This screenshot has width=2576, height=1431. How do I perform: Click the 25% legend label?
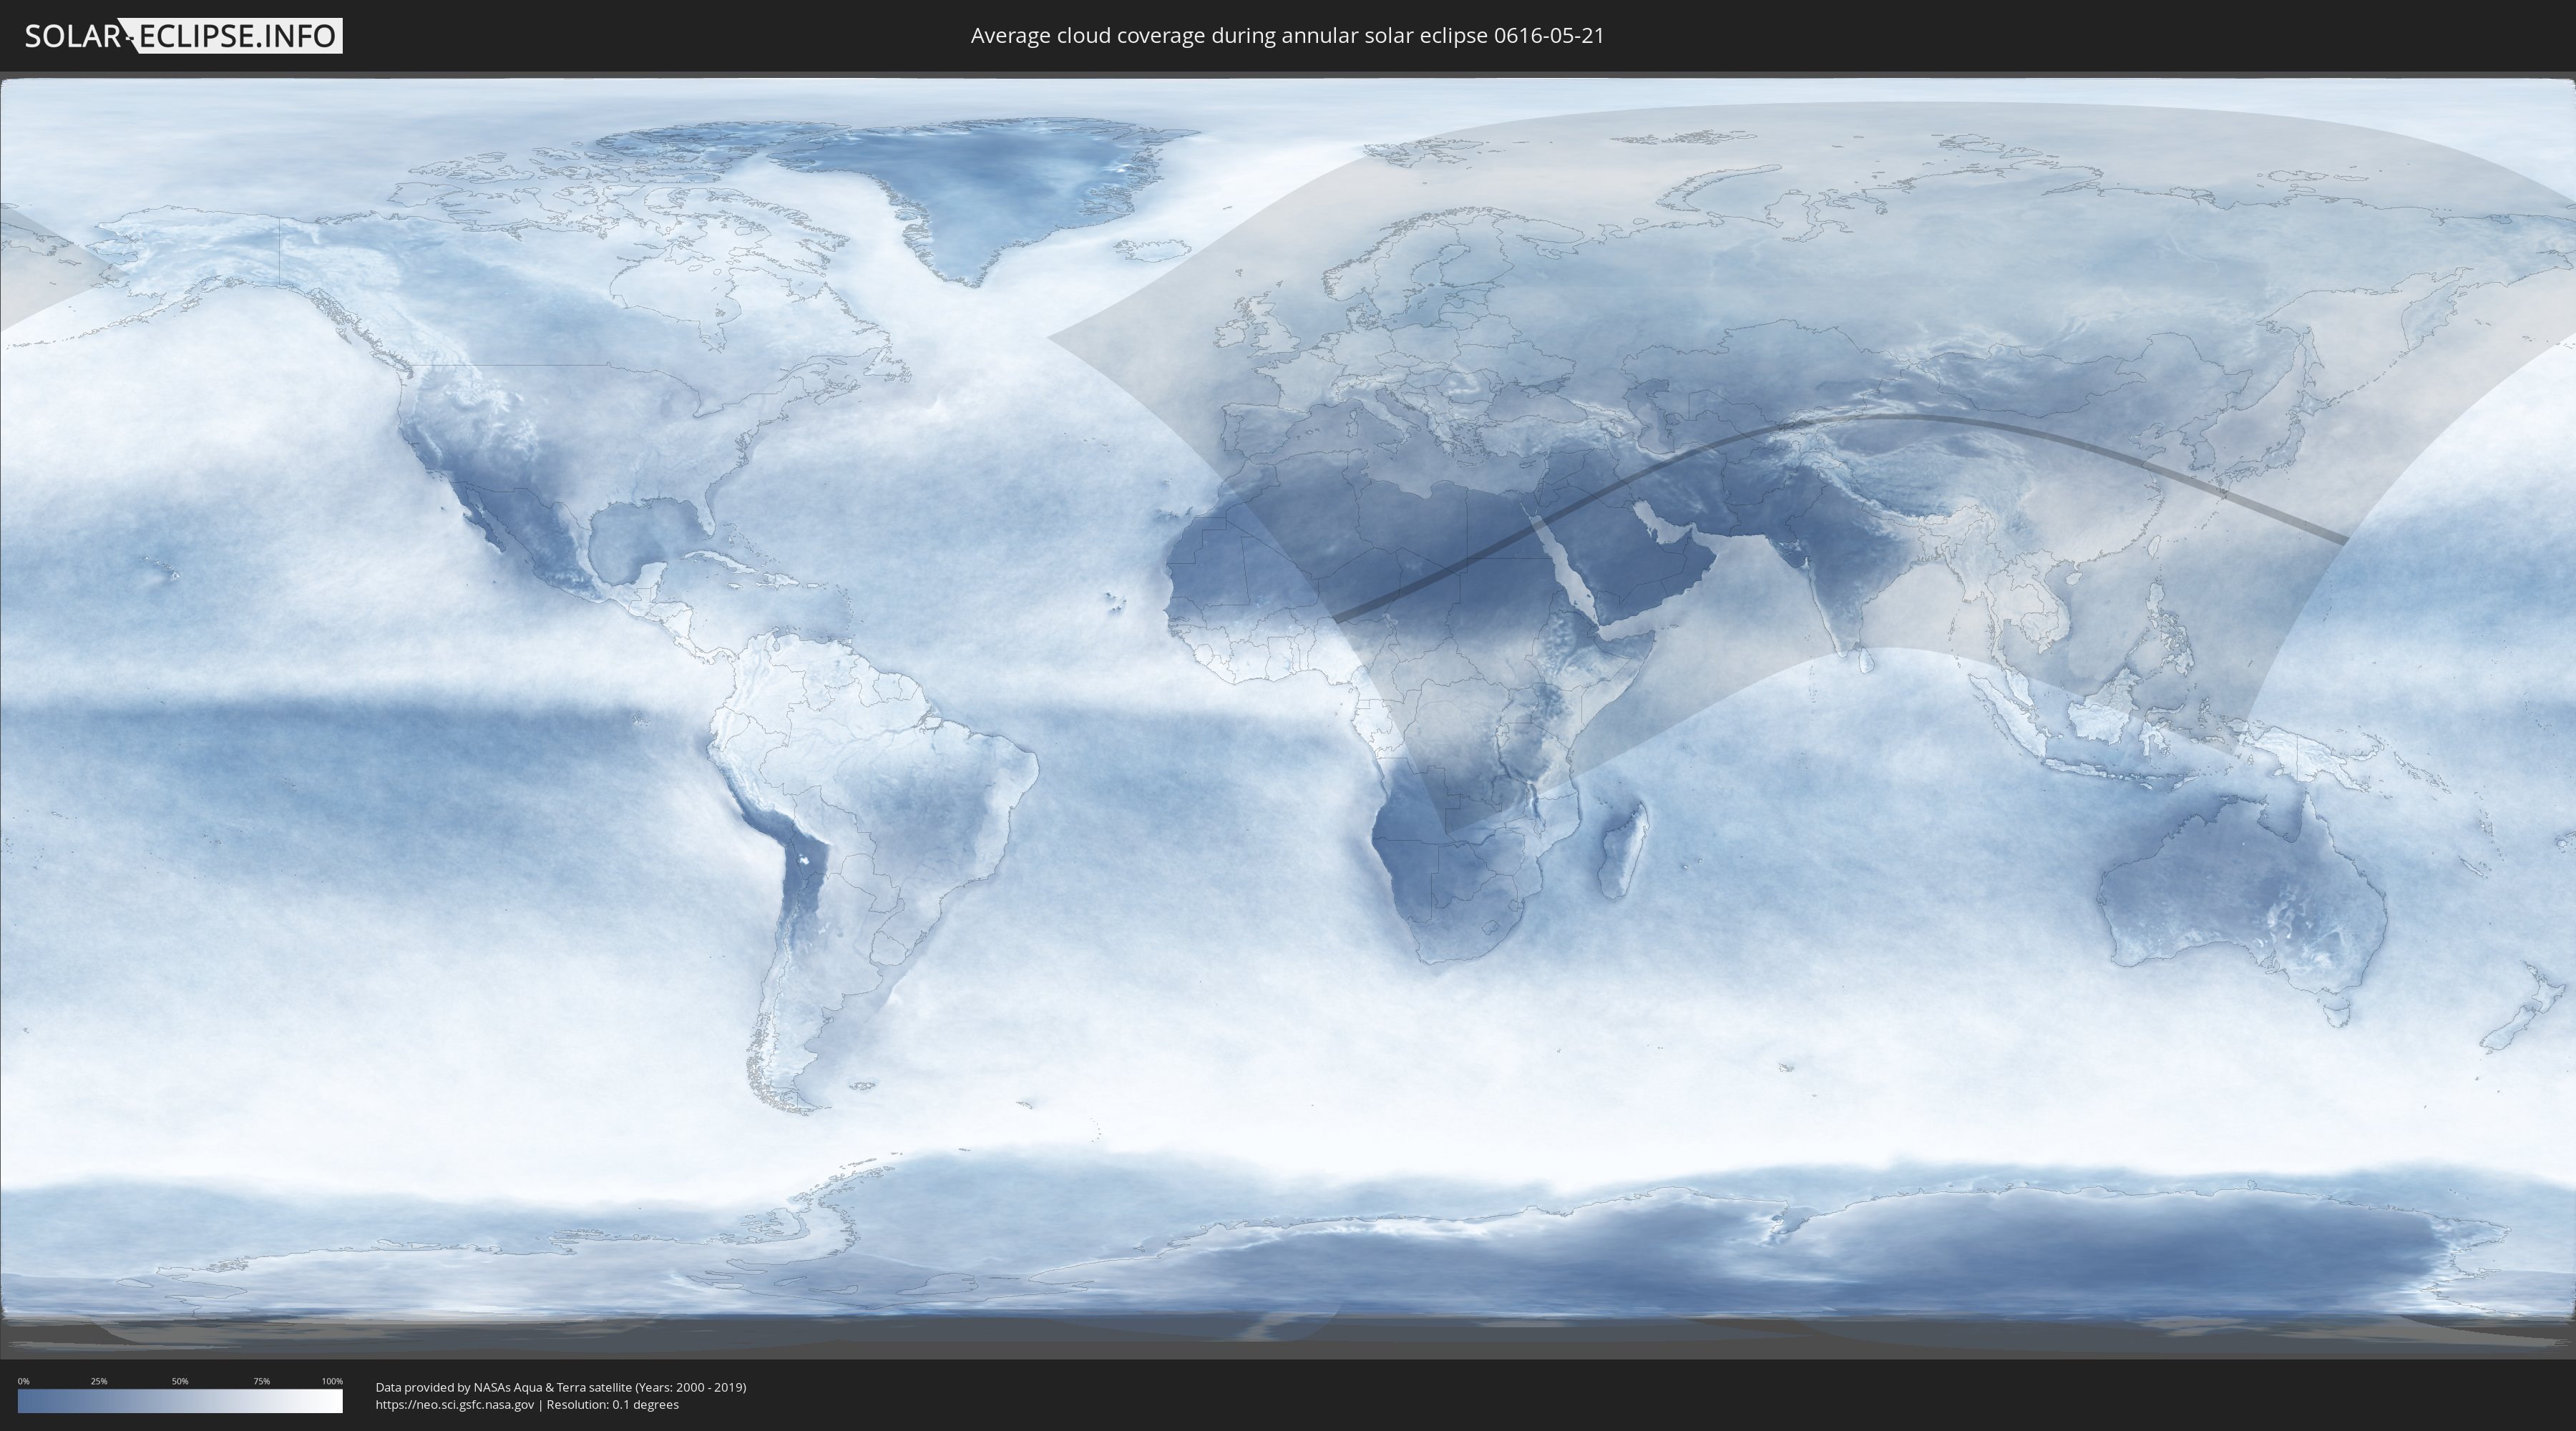tap(99, 1381)
